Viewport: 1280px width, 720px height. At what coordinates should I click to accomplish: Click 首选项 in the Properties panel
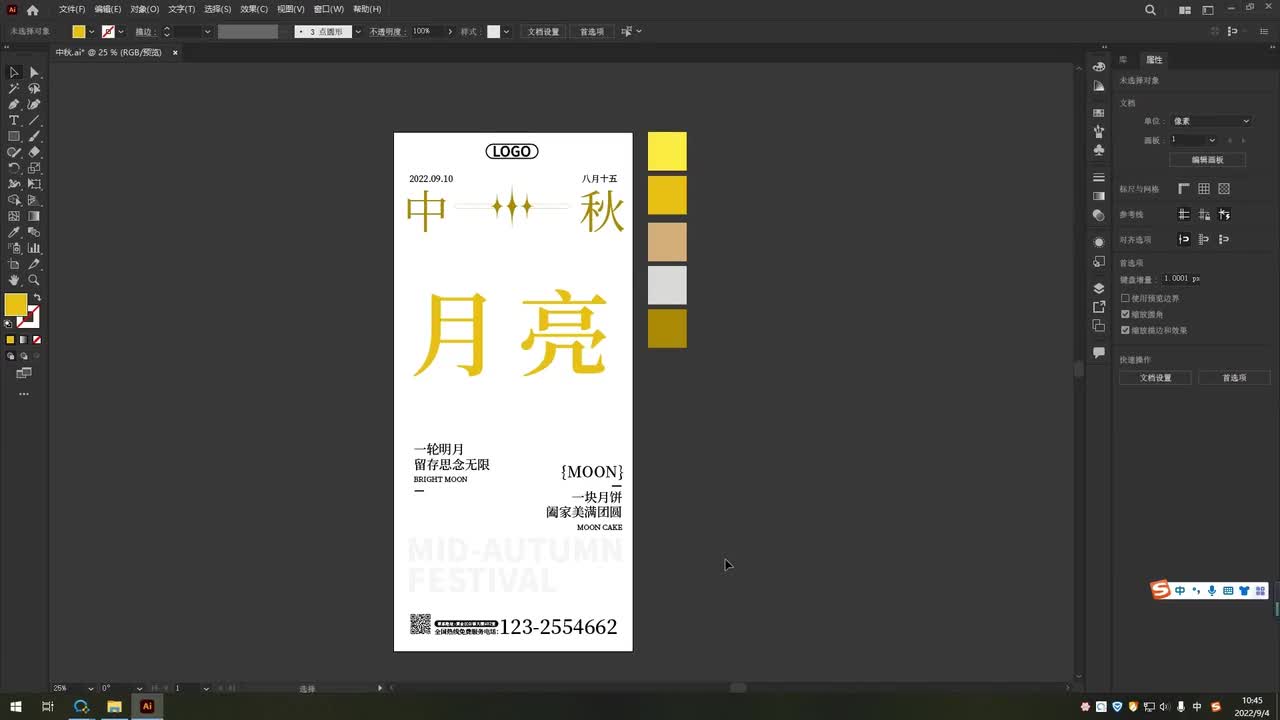pyautogui.click(x=1234, y=378)
